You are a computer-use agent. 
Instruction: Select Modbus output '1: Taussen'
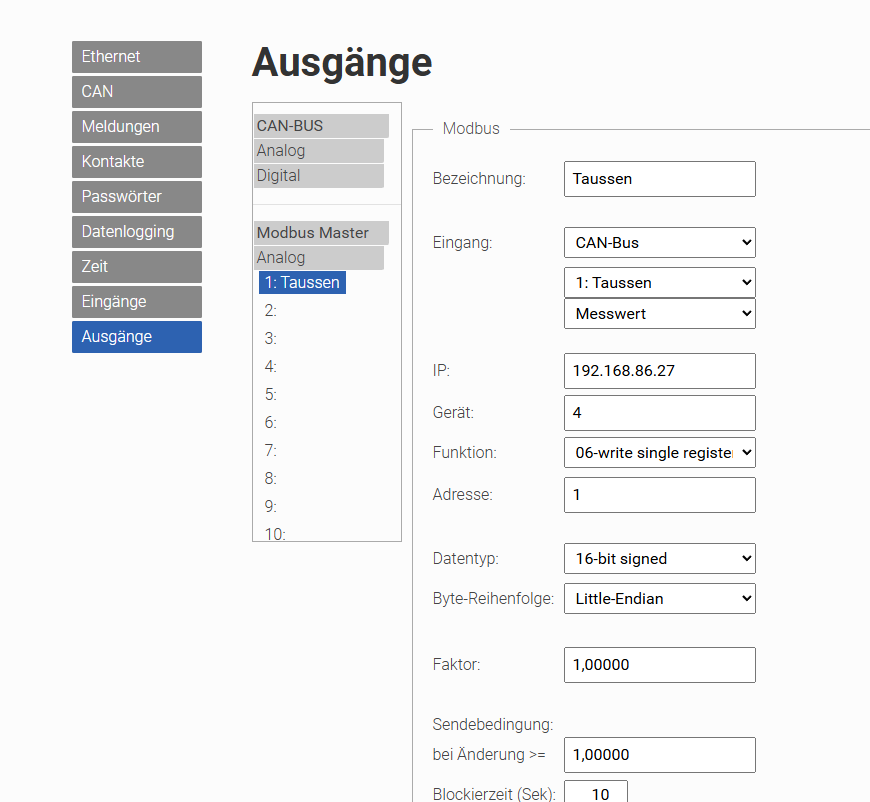(x=302, y=283)
